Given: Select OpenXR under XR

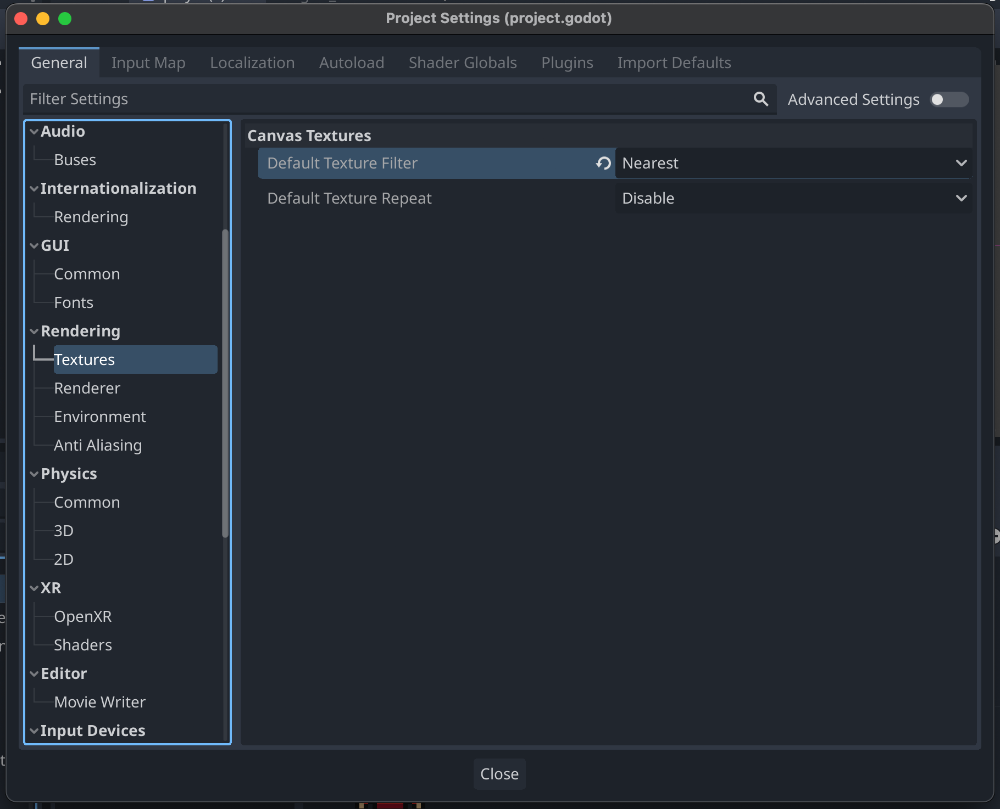Looking at the screenshot, I should (83, 617).
